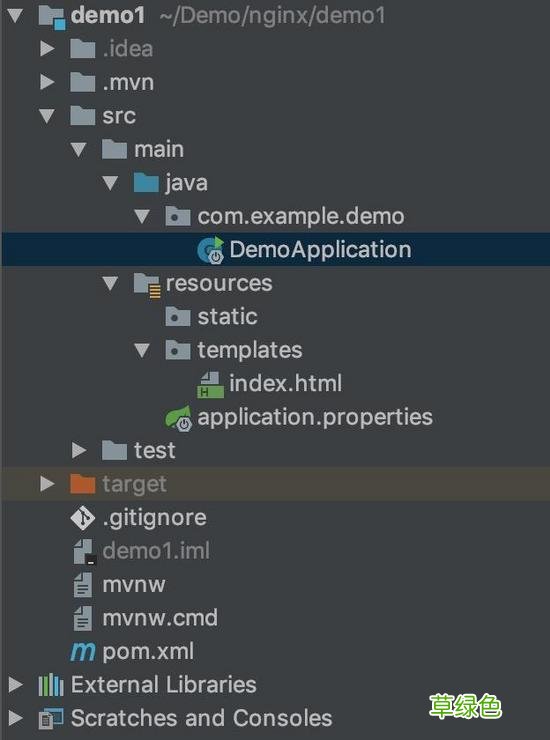Expand the test folder arrow
This screenshot has height=740, width=550.
(x=78, y=450)
